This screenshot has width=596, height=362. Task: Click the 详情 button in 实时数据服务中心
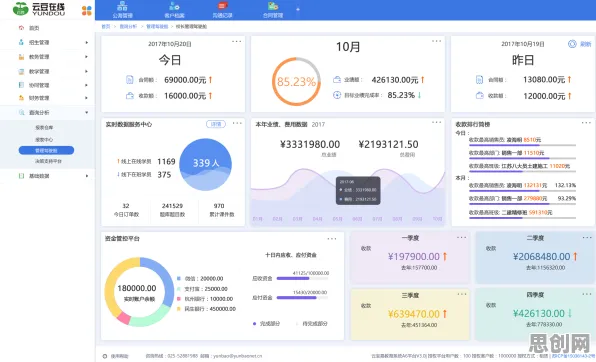pyautogui.click(x=216, y=124)
